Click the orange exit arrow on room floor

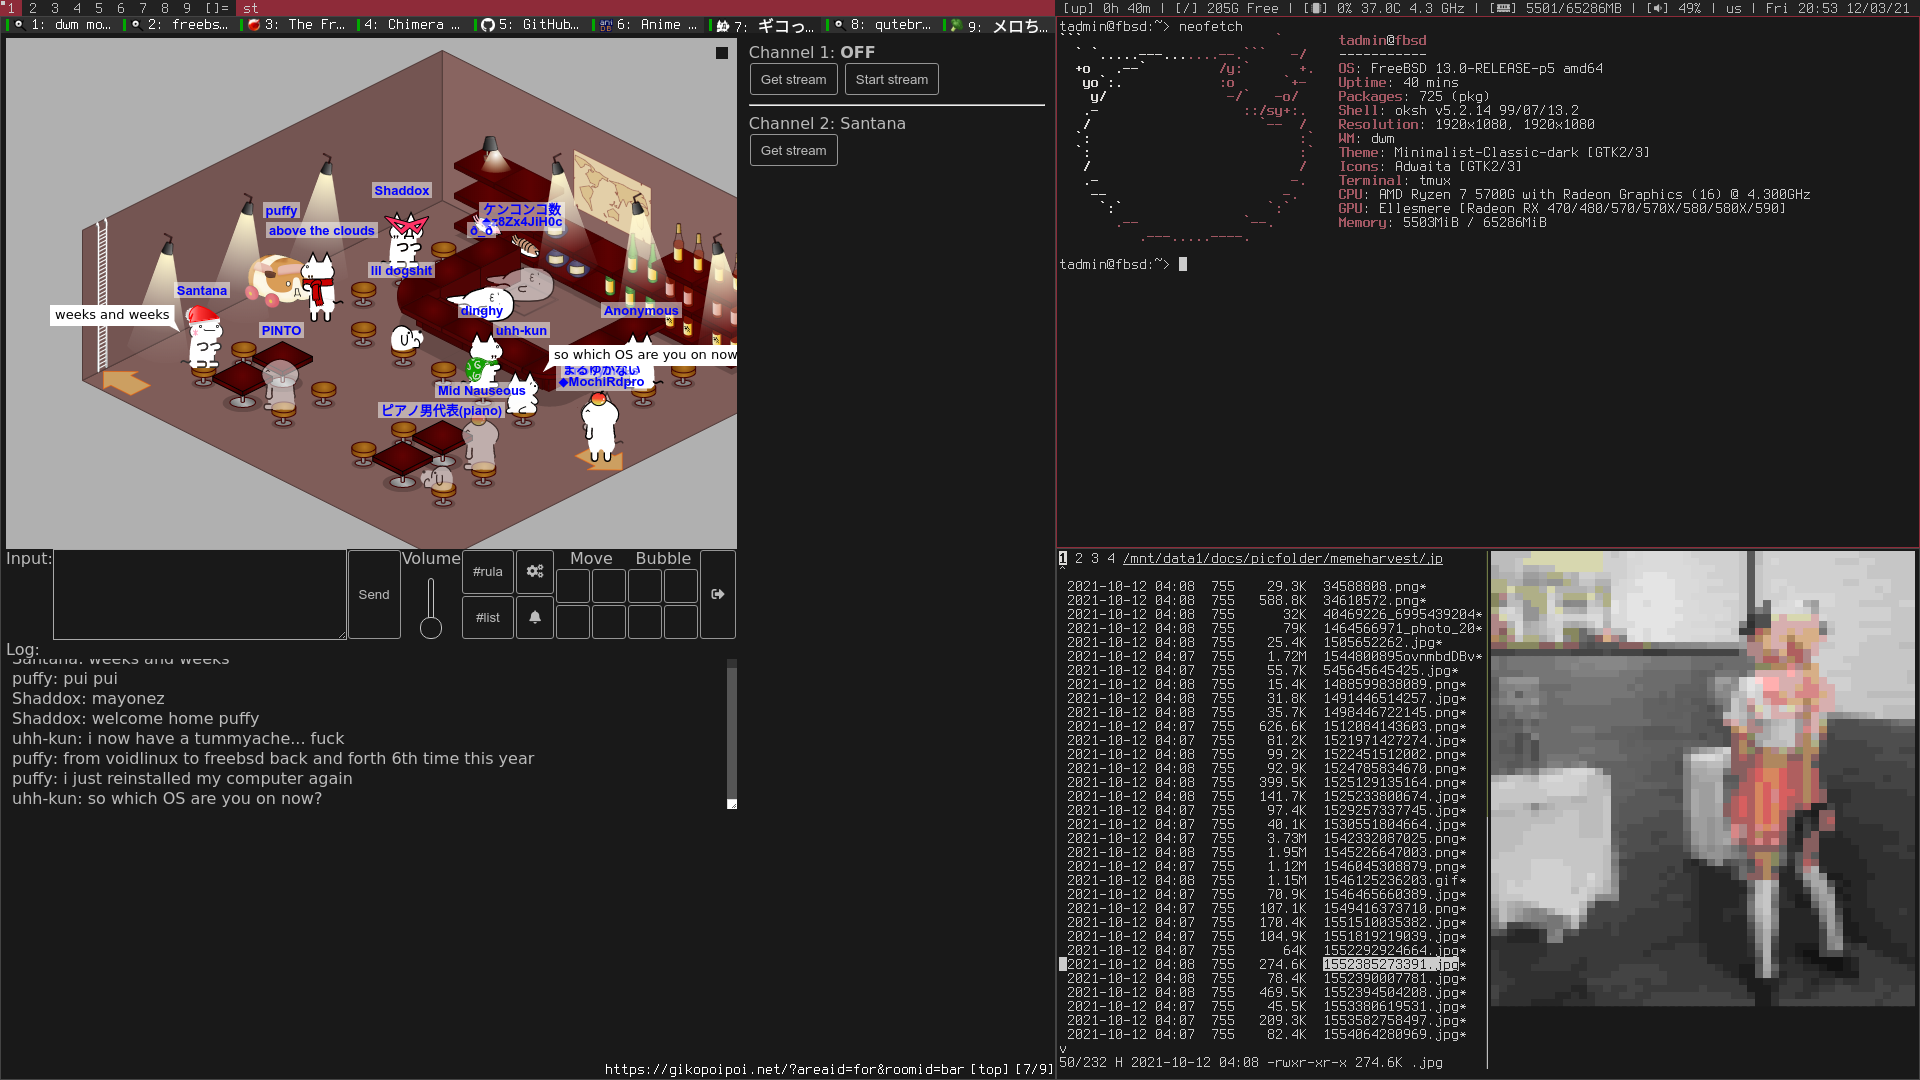[x=126, y=382]
